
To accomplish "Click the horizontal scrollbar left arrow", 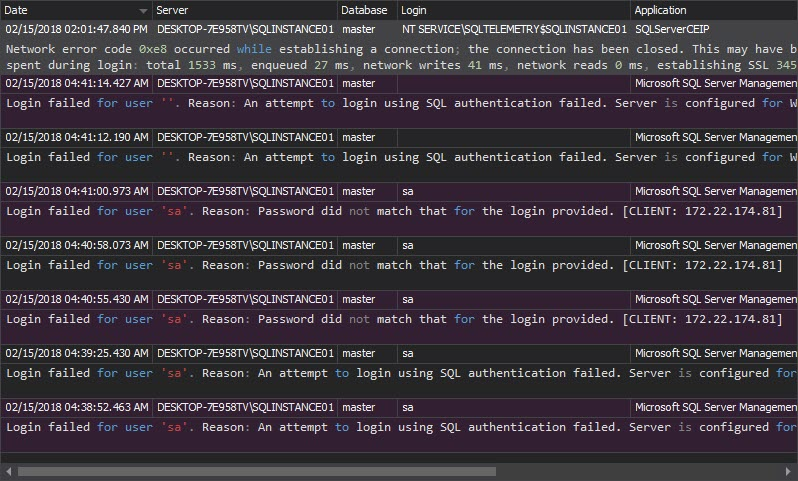I will coord(9,471).
